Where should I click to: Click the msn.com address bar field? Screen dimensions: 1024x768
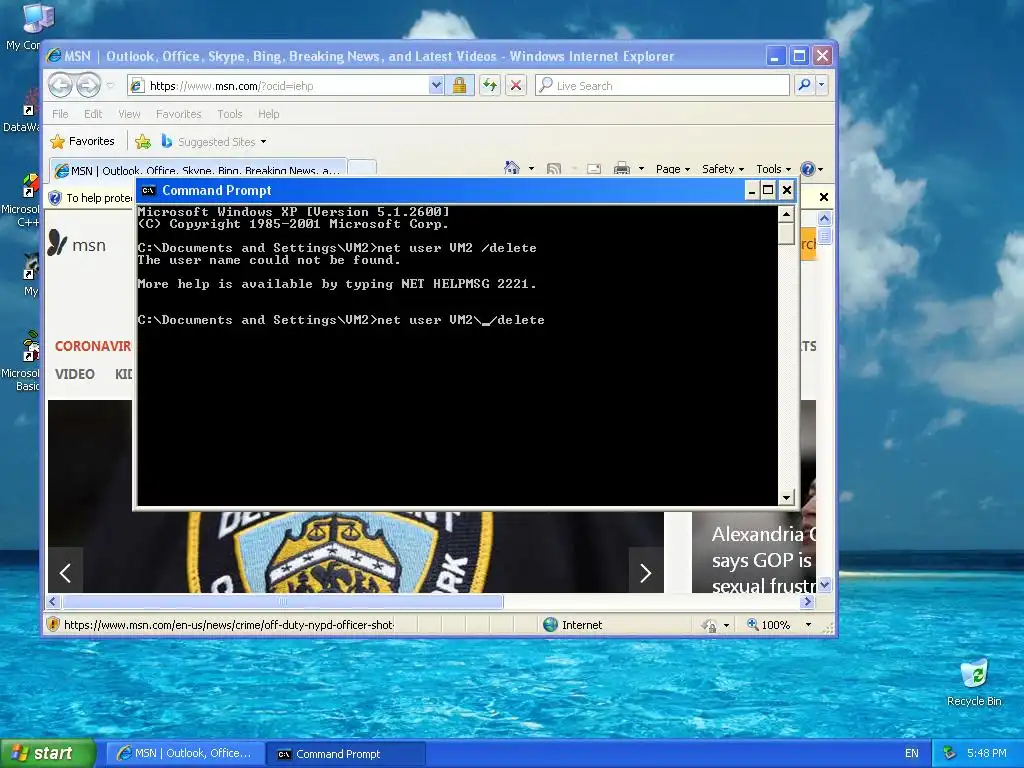coord(278,86)
